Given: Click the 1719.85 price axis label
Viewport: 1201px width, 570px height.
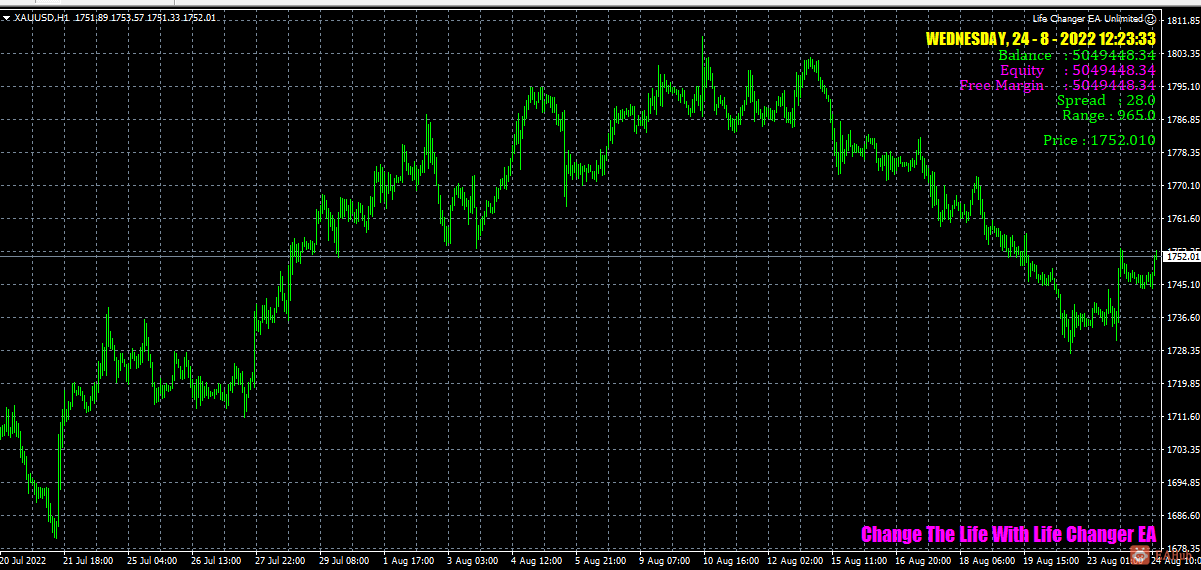Looking at the screenshot, I should coord(1182,383).
